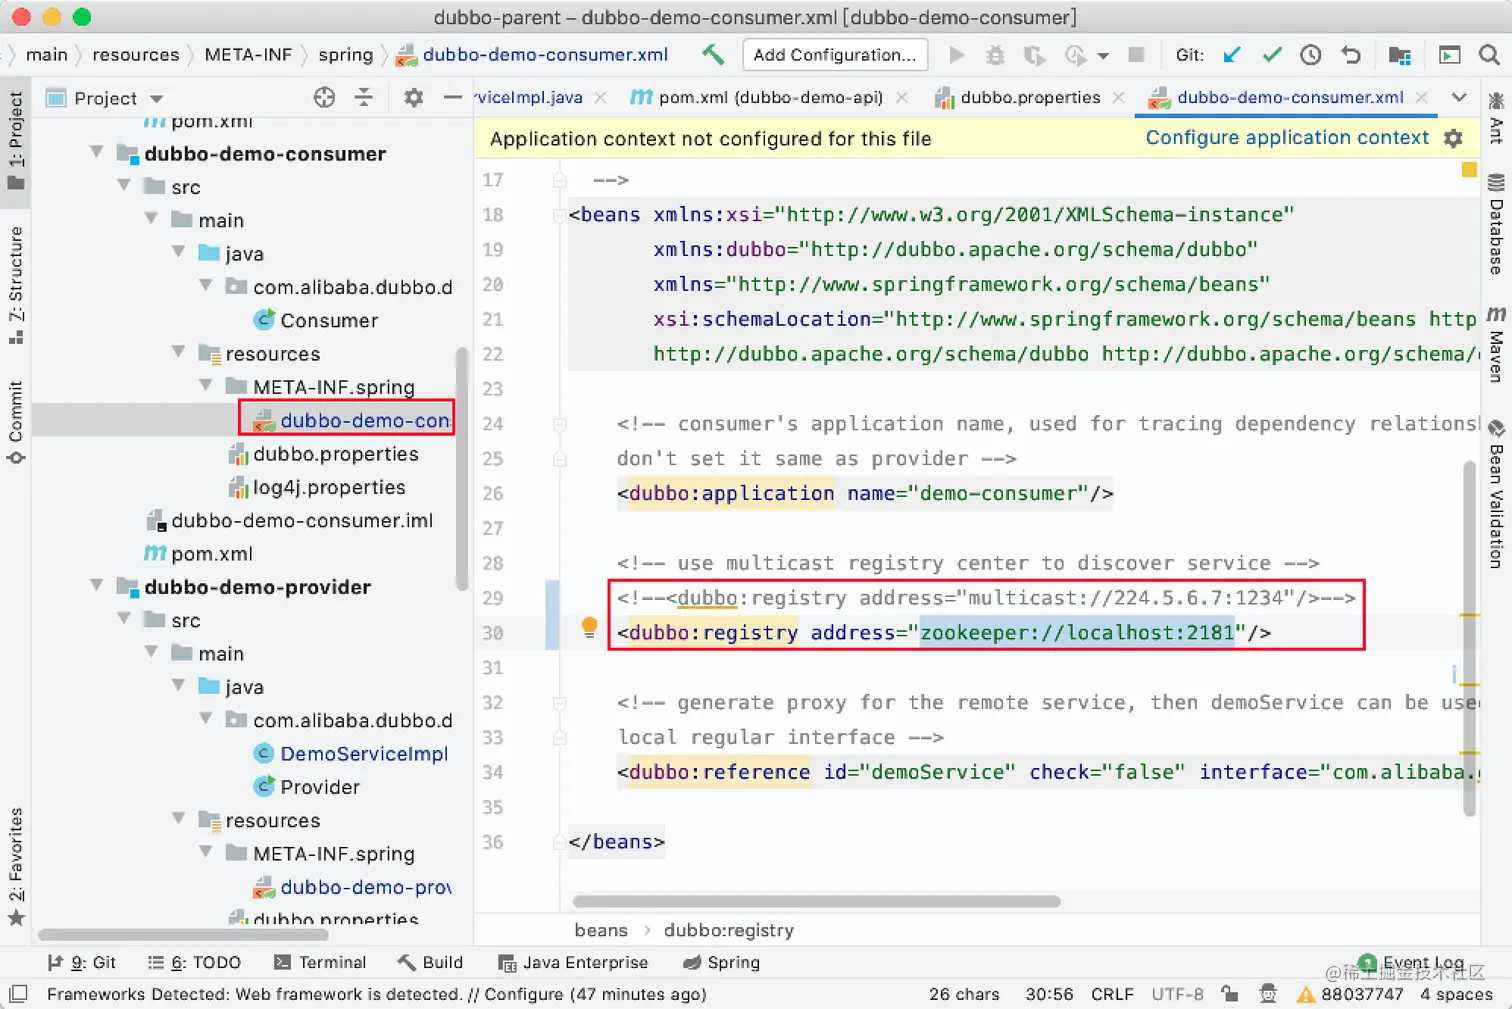Click the Git Rollback arrow icon
The width and height of the screenshot is (1512, 1009).
point(1351,55)
